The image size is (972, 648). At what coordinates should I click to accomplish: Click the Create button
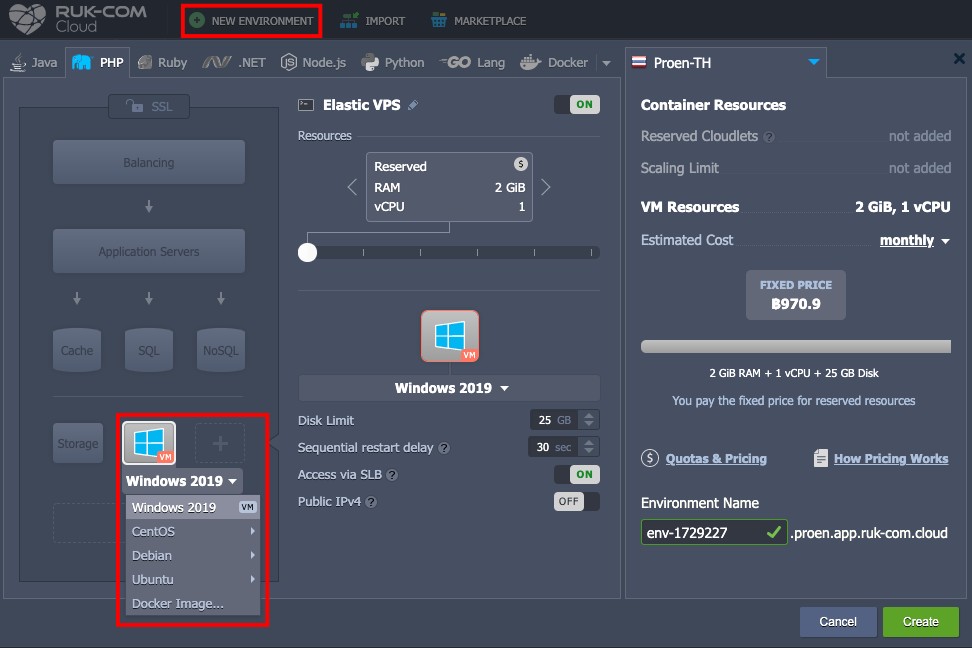(921, 622)
